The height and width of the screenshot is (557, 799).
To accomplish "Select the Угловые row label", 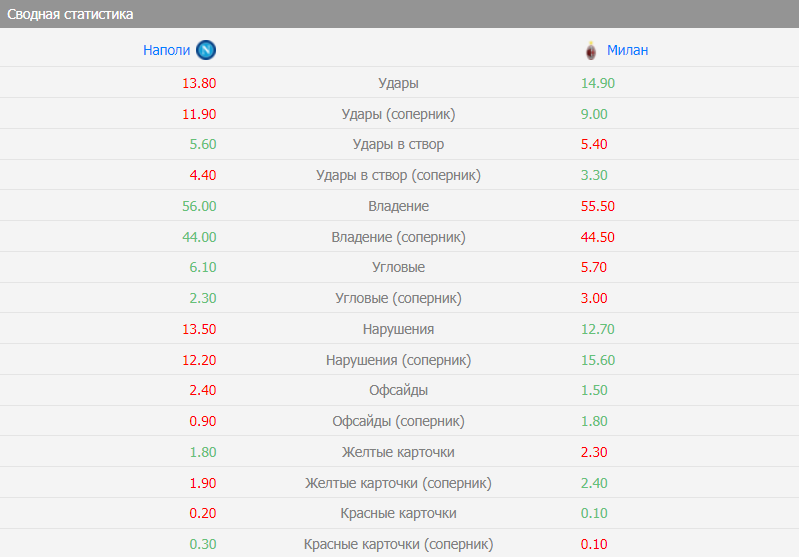I will 398,267.
